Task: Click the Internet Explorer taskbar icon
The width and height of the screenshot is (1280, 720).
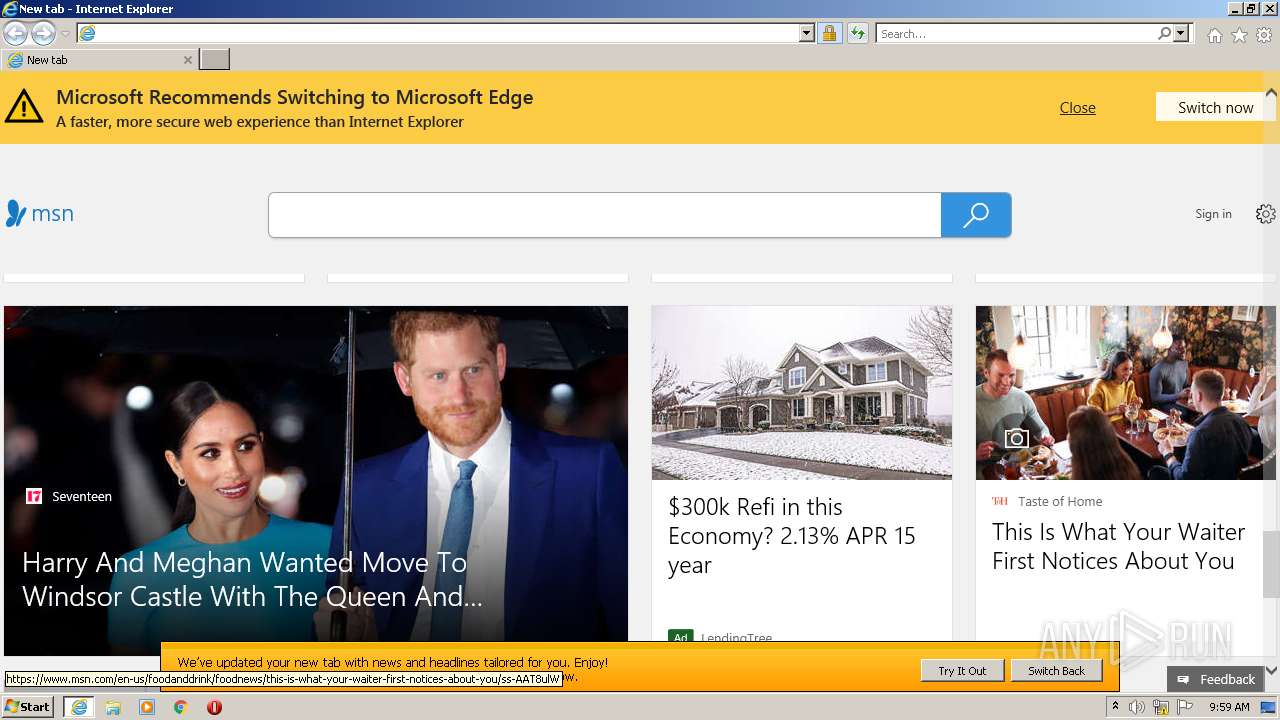Action: pos(79,707)
